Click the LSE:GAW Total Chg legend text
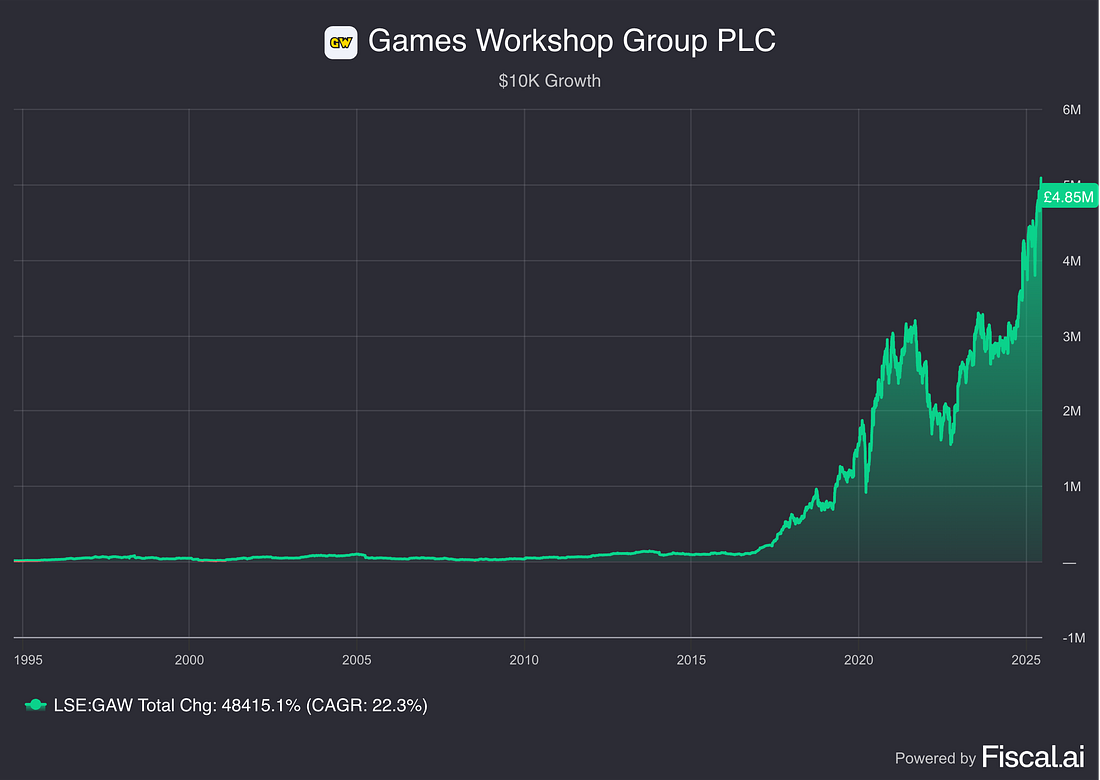This screenshot has width=1100, height=780. coord(241,705)
